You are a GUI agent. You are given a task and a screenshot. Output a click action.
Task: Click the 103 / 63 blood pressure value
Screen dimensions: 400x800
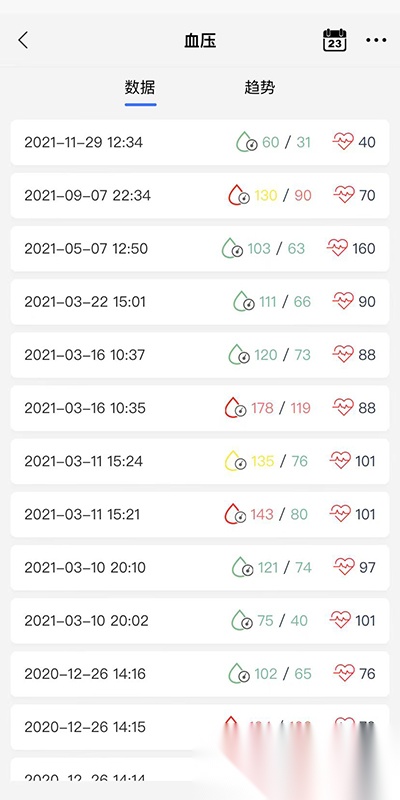(276, 248)
